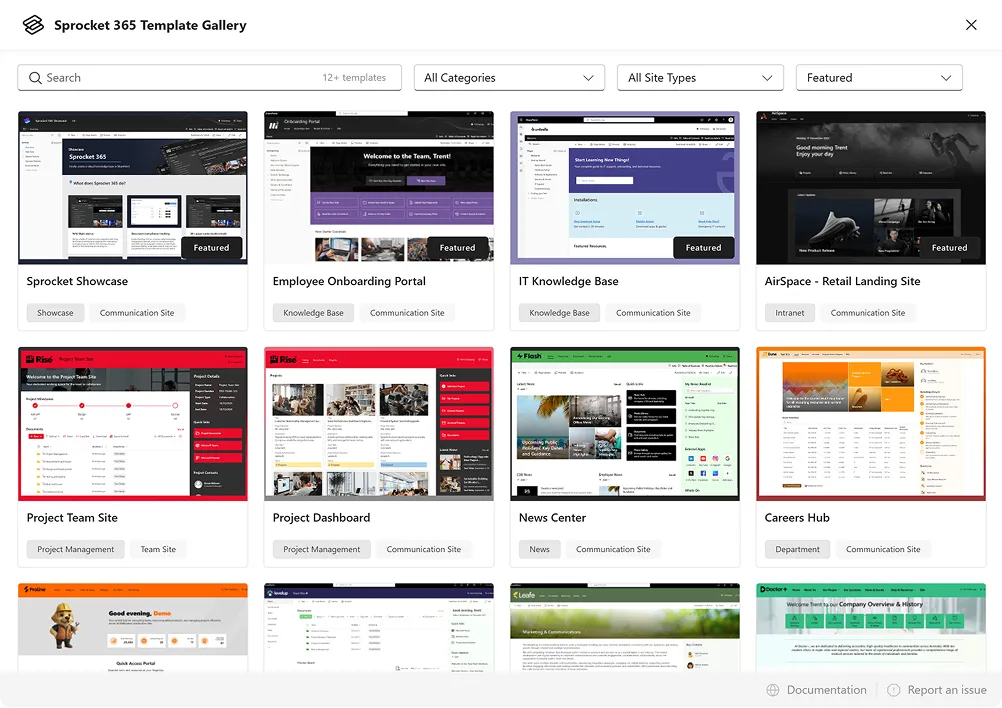Select the Employee Onboarding Portal title
Screen dimensions: 1002x708
(x=349, y=281)
